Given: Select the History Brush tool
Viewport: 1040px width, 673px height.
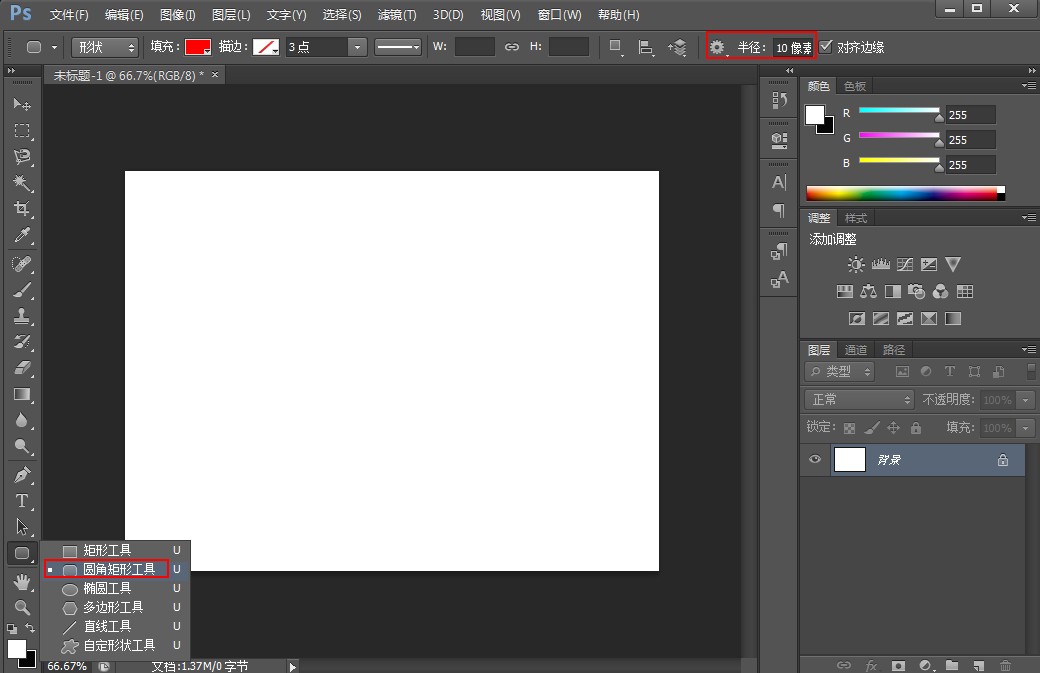Looking at the screenshot, I should click(21, 342).
